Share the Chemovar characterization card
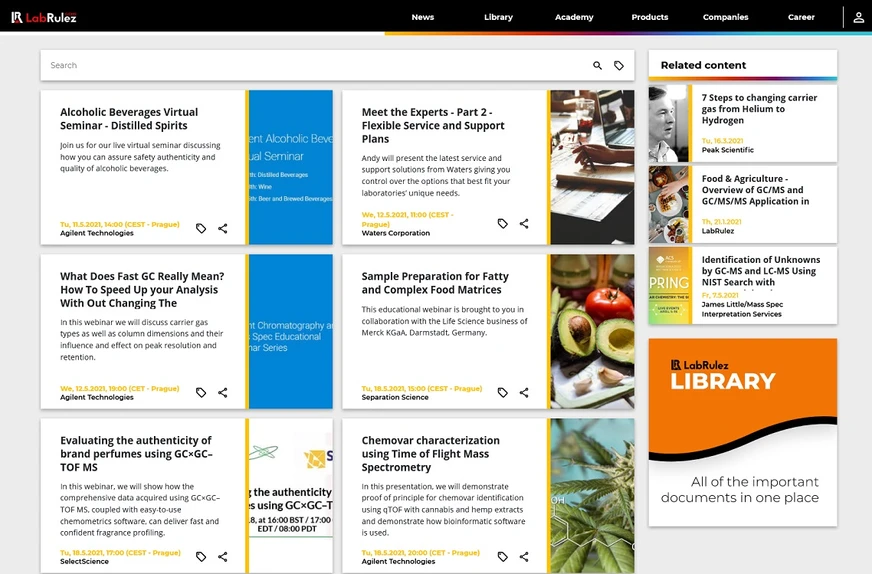 tap(524, 557)
